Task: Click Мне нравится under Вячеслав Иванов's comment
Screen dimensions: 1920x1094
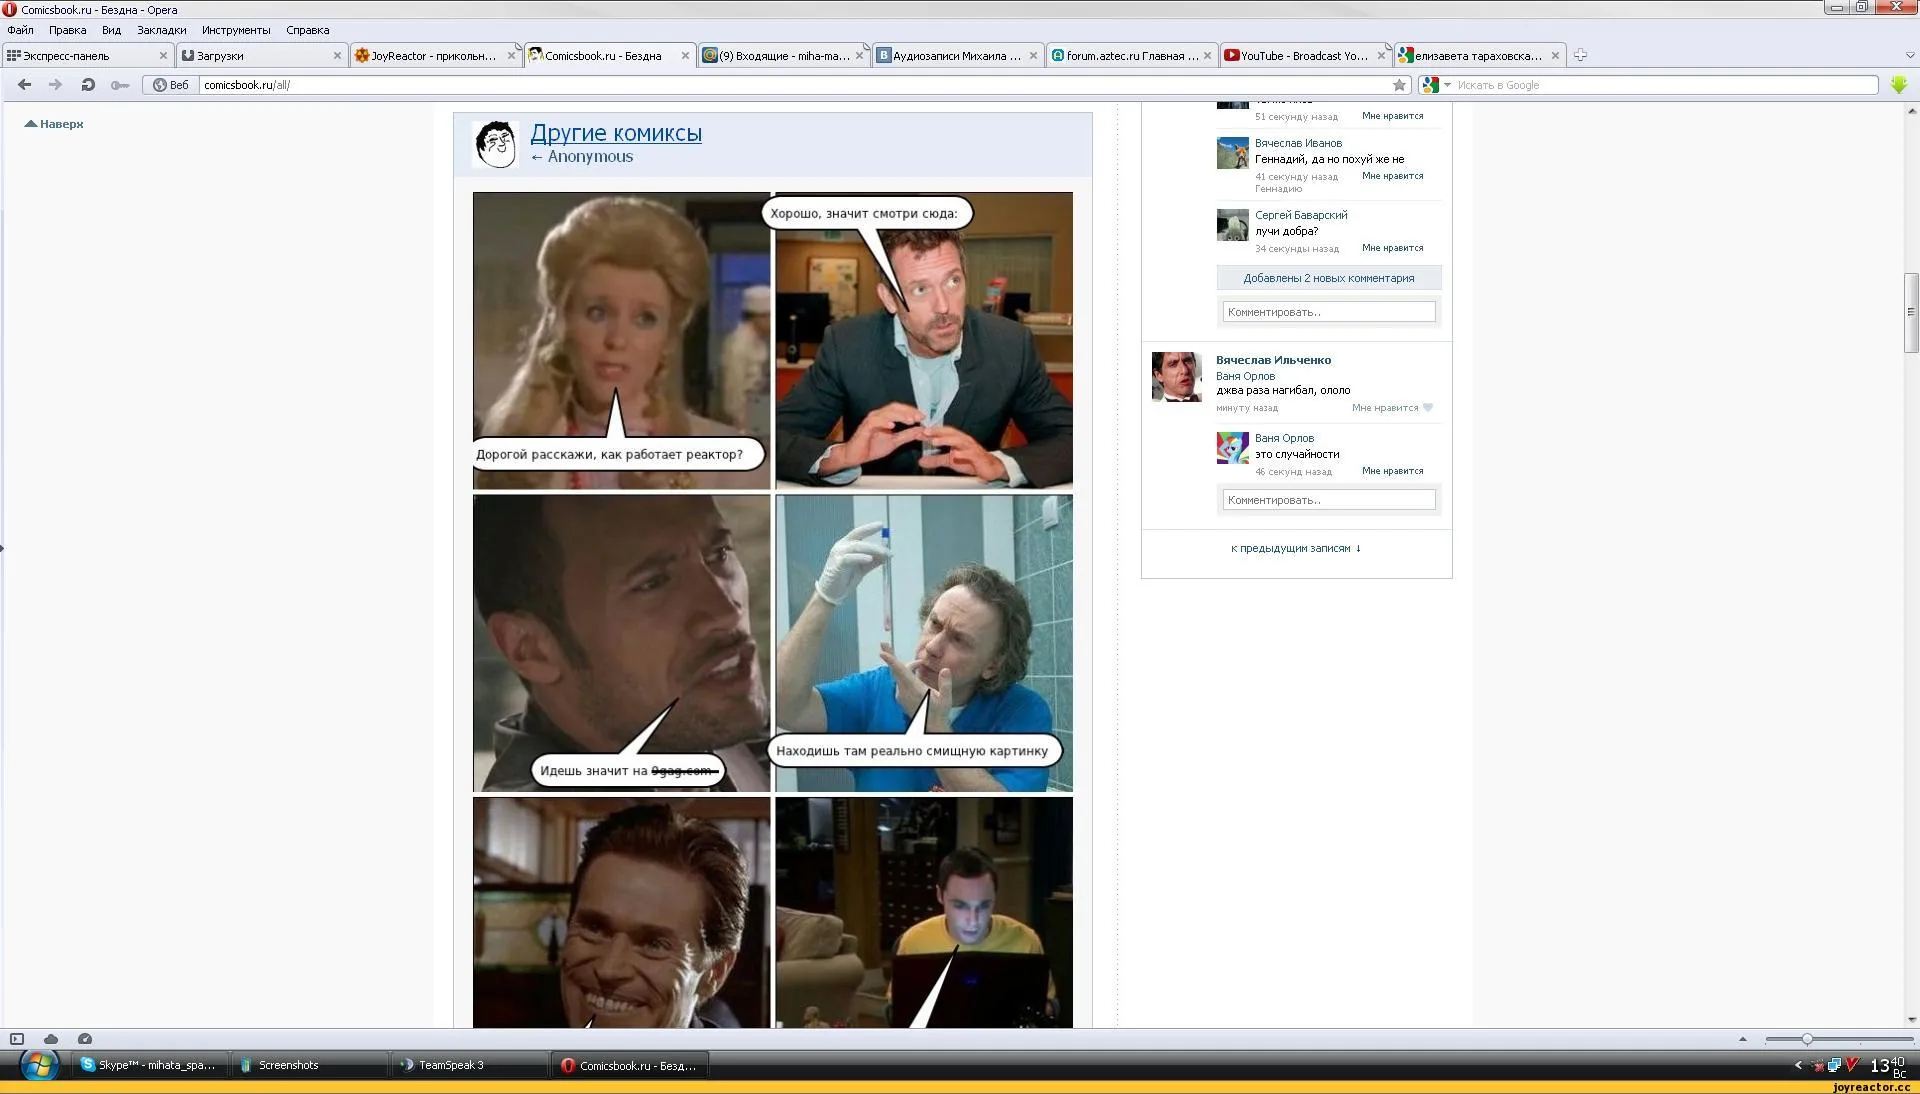Action: [1392, 176]
